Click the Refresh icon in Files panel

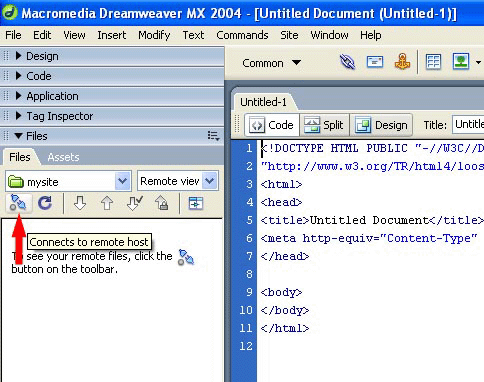tap(45, 203)
